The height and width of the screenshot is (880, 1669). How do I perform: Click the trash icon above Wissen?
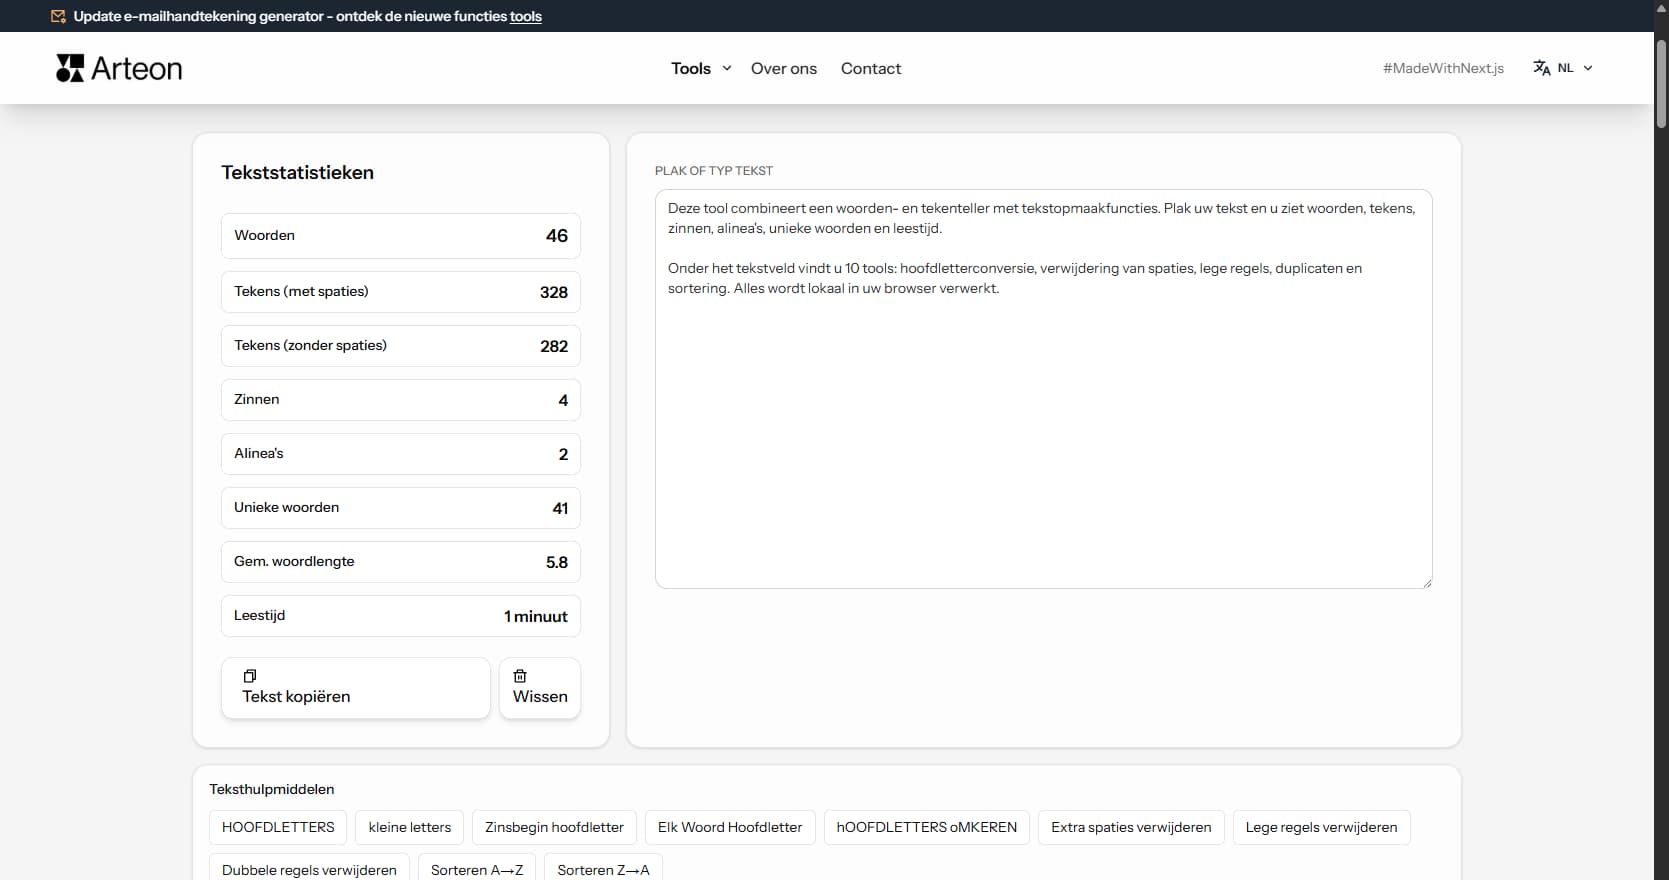point(520,676)
